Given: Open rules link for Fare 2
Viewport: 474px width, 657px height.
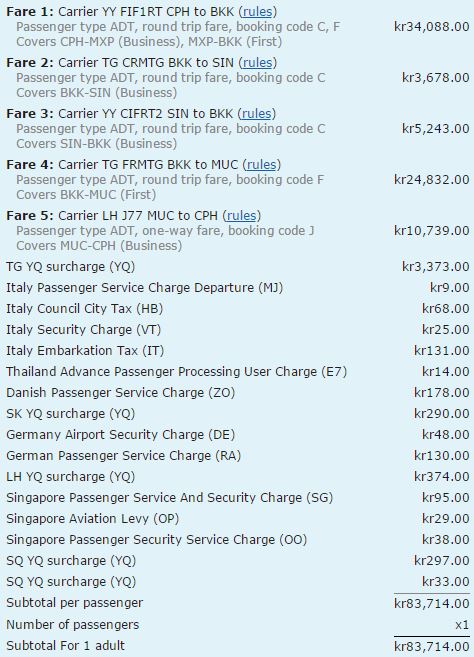Looking at the screenshot, I should pyautogui.click(x=257, y=63).
